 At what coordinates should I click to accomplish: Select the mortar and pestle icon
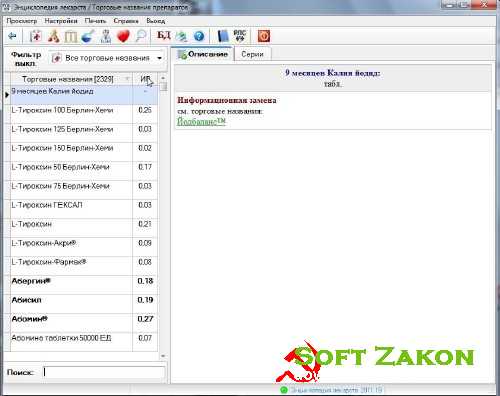(x=88, y=36)
